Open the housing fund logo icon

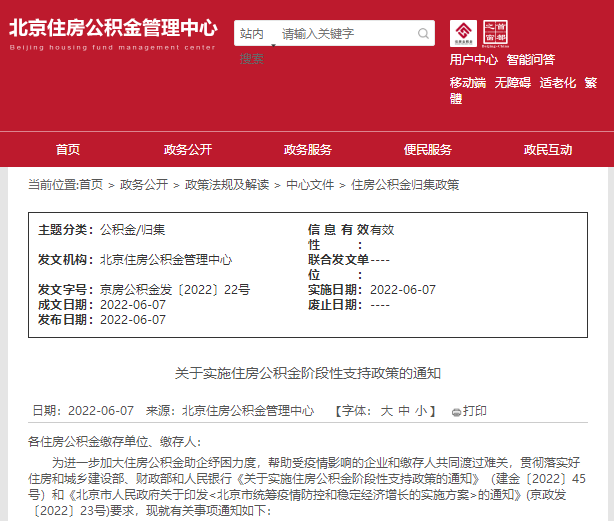point(463,34)
